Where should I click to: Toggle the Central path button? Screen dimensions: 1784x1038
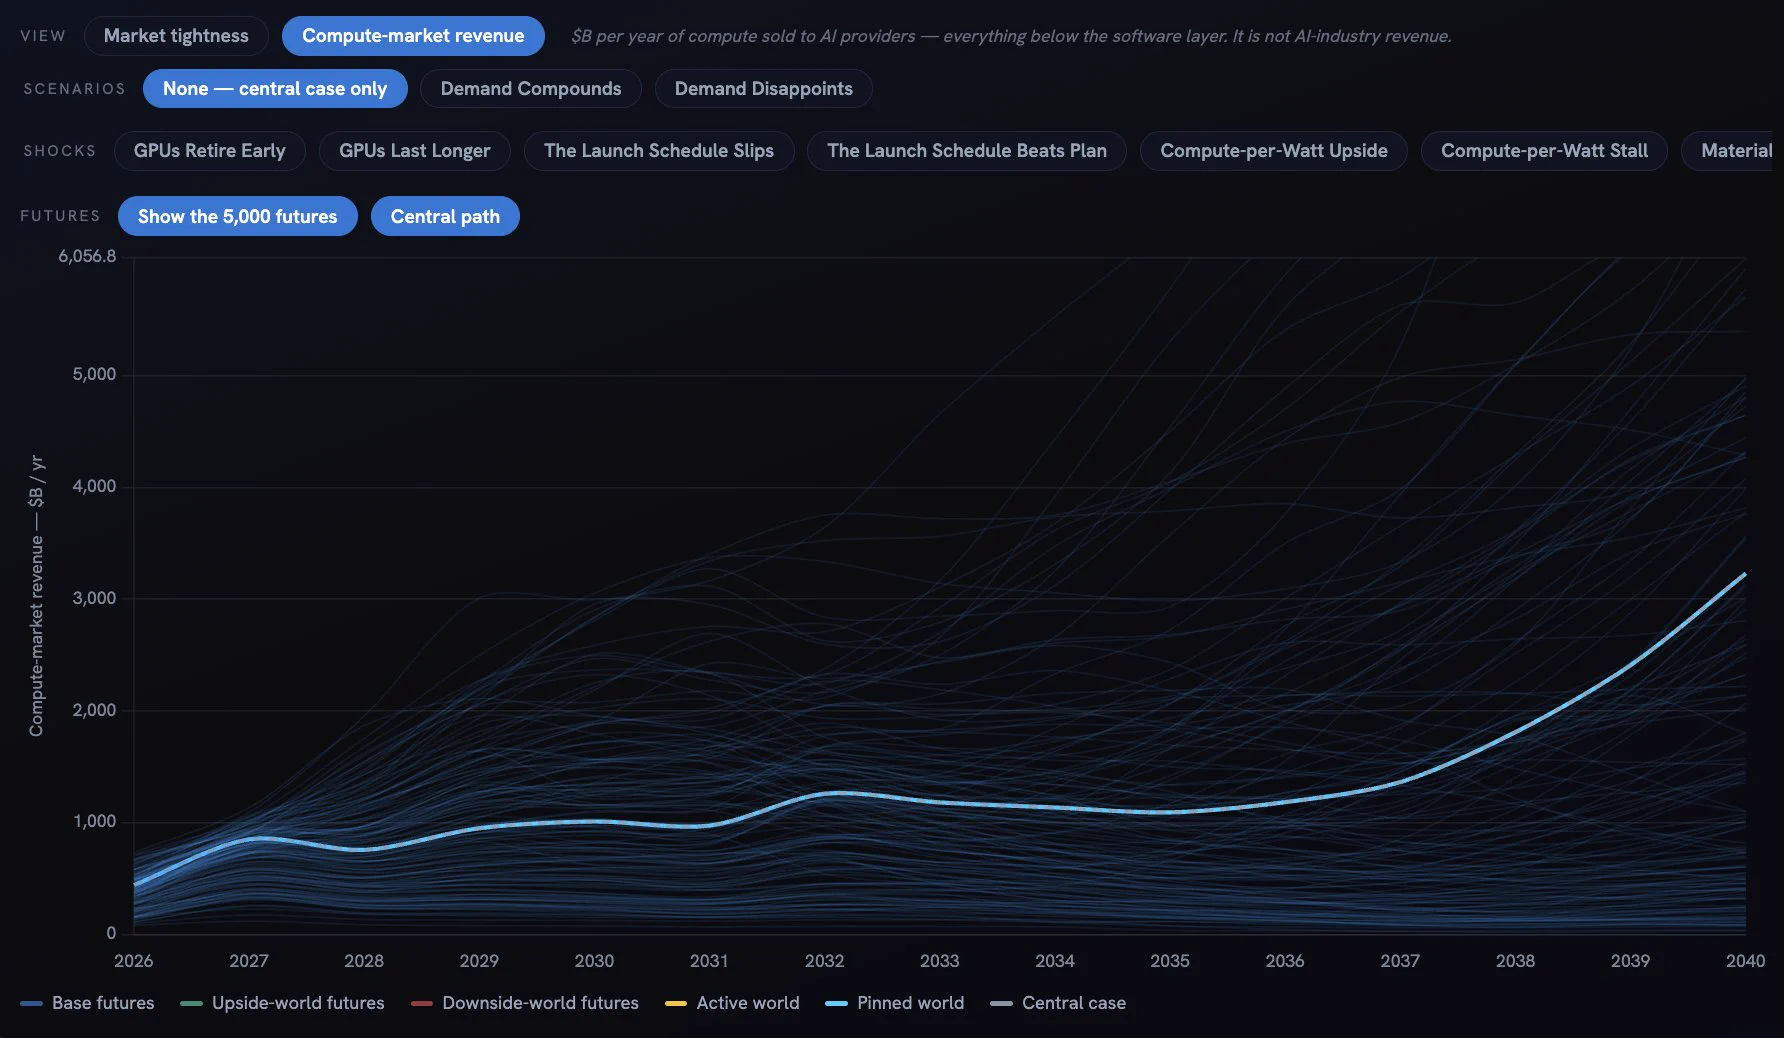tap(445, 216)
